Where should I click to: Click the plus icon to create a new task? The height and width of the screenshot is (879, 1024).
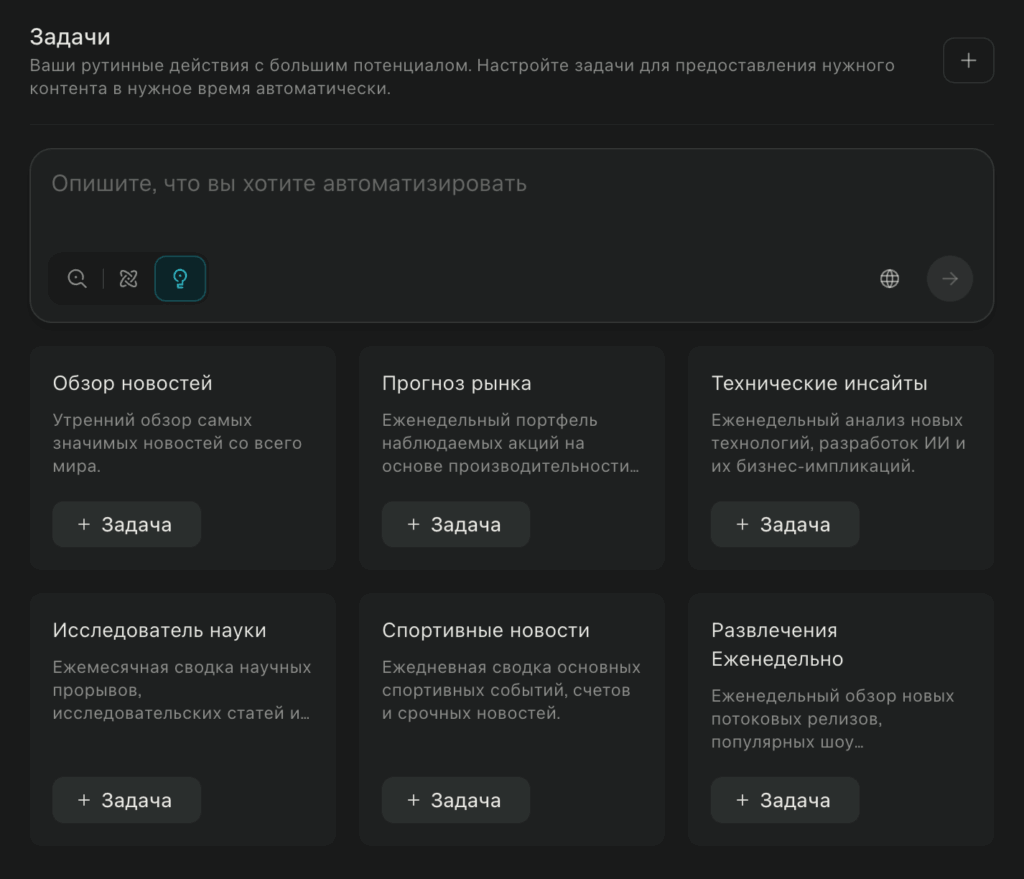pyautogui.click(x=968, y=60)
